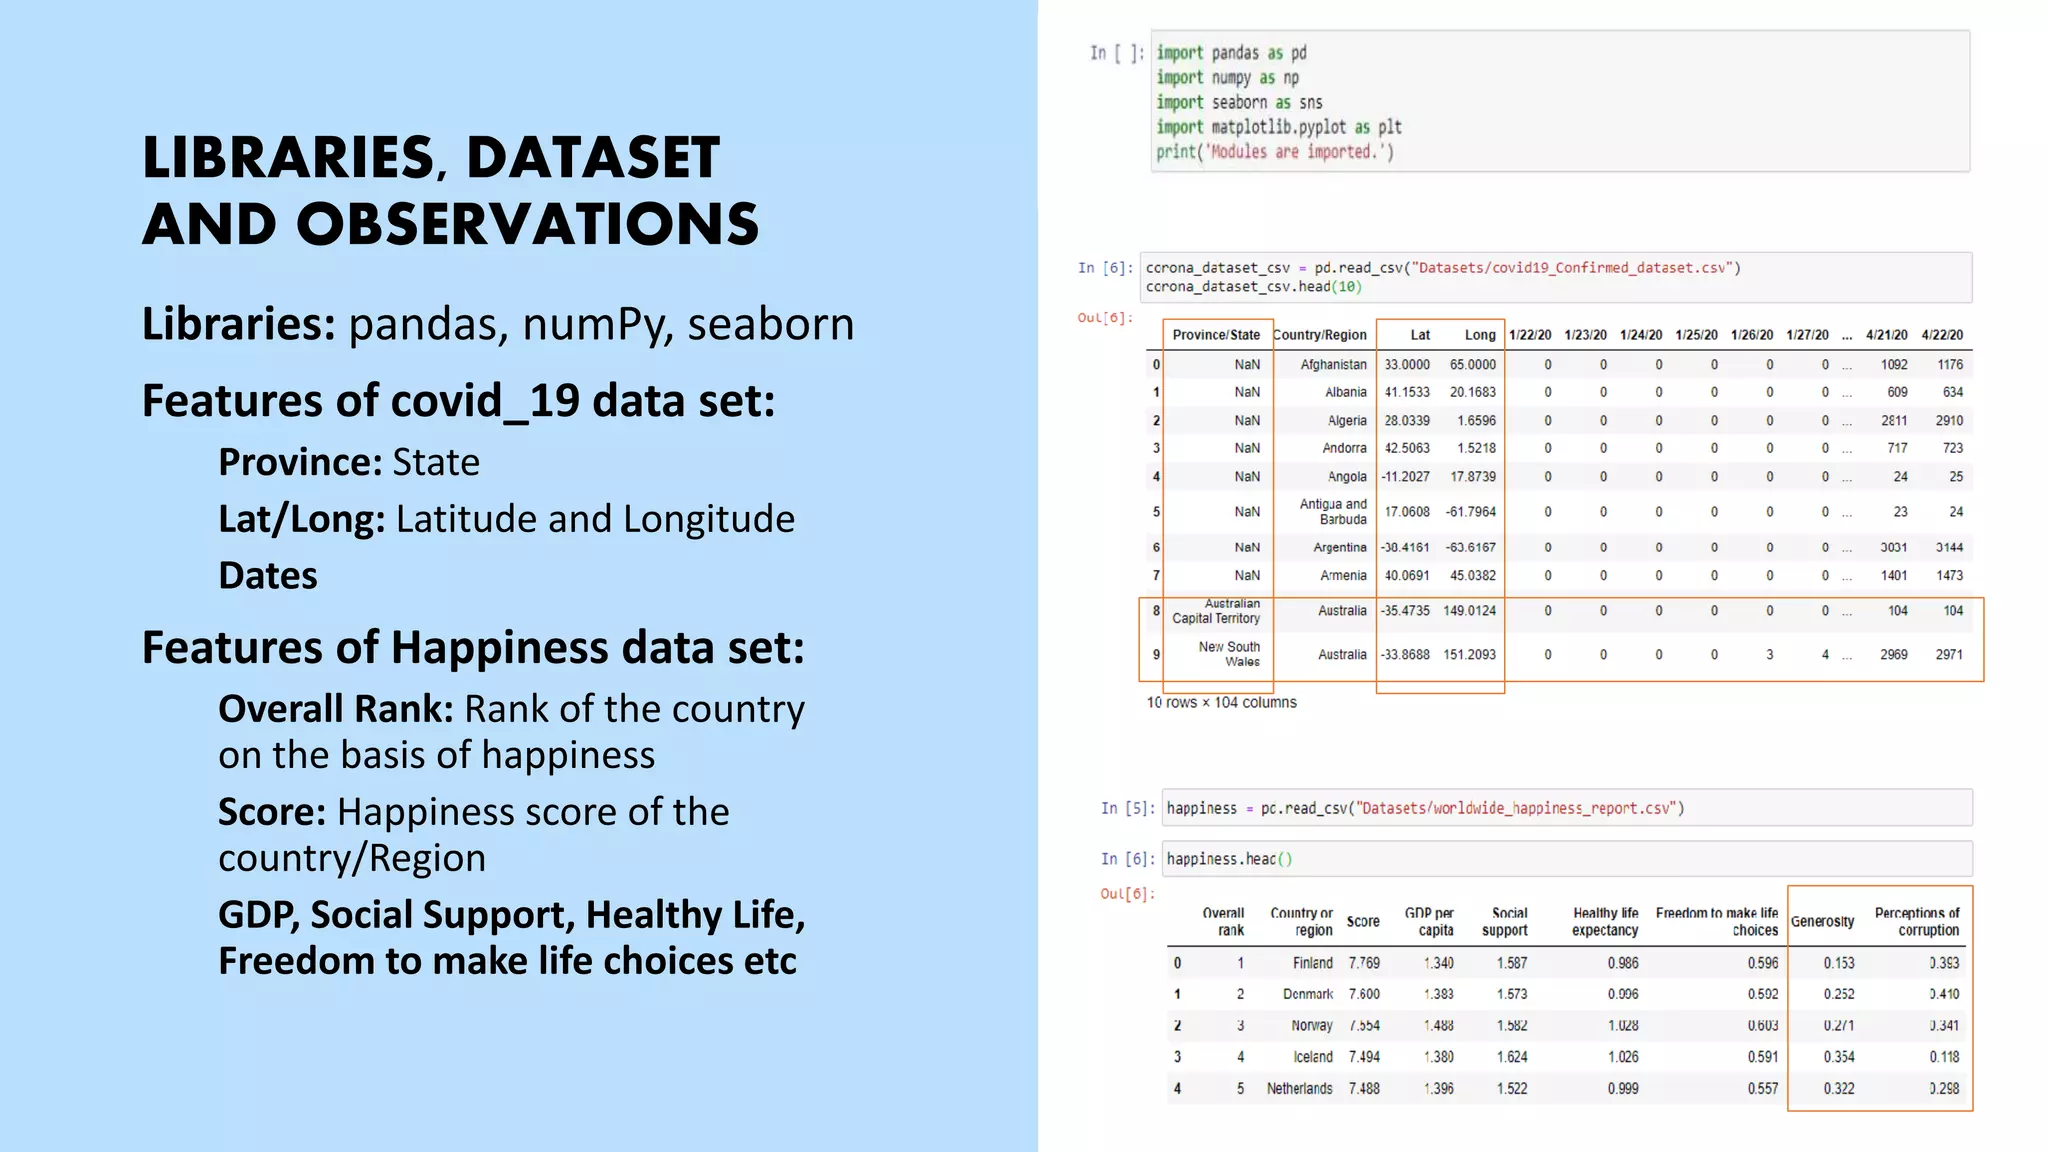Select the 'Healthy life expectancy' column header

click(x=1605, y=921)
